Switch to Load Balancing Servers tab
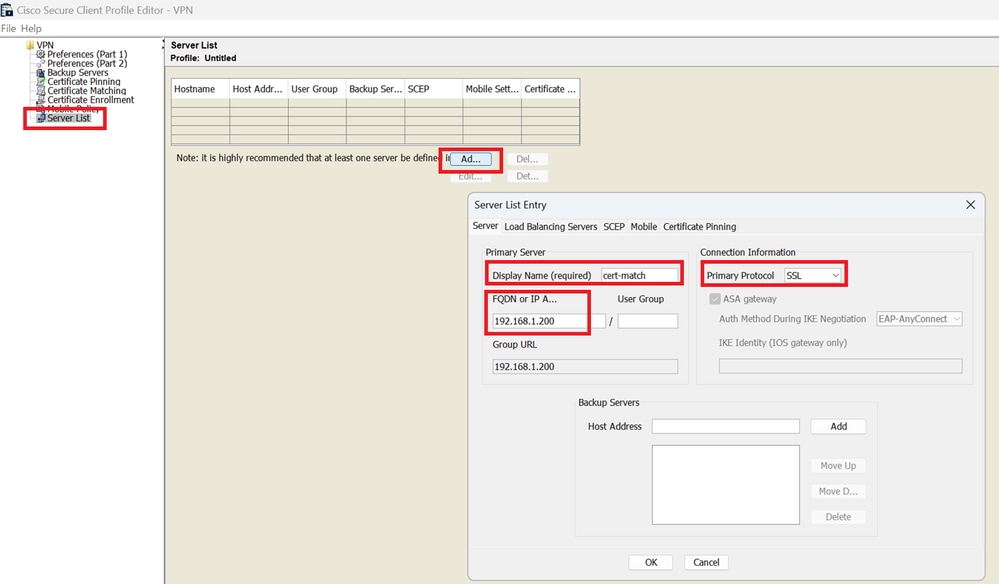 550,227
